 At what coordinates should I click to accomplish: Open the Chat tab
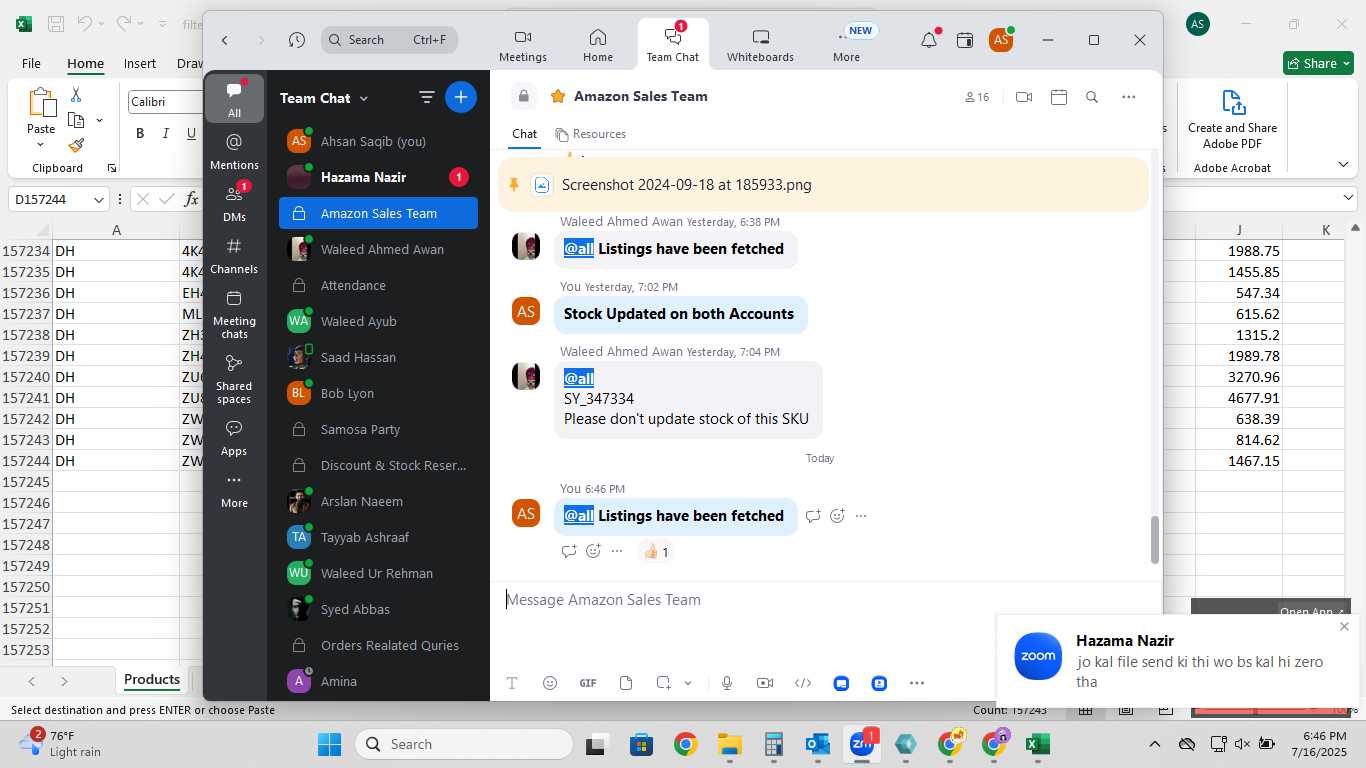coord(525,134)
